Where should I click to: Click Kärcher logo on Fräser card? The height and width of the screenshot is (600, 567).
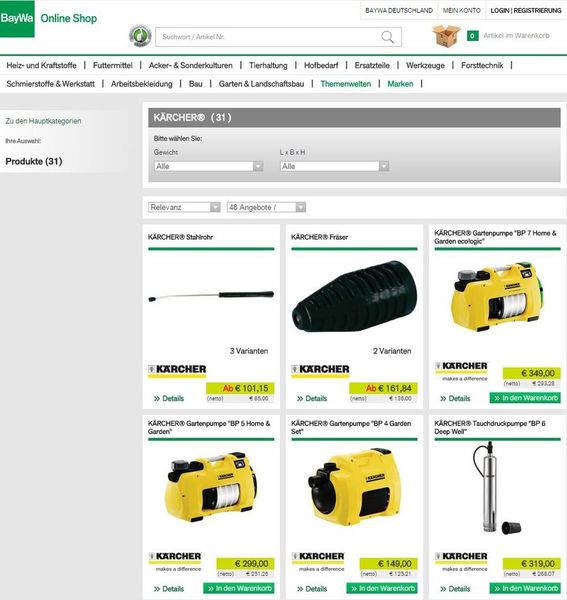pos(320,370)
